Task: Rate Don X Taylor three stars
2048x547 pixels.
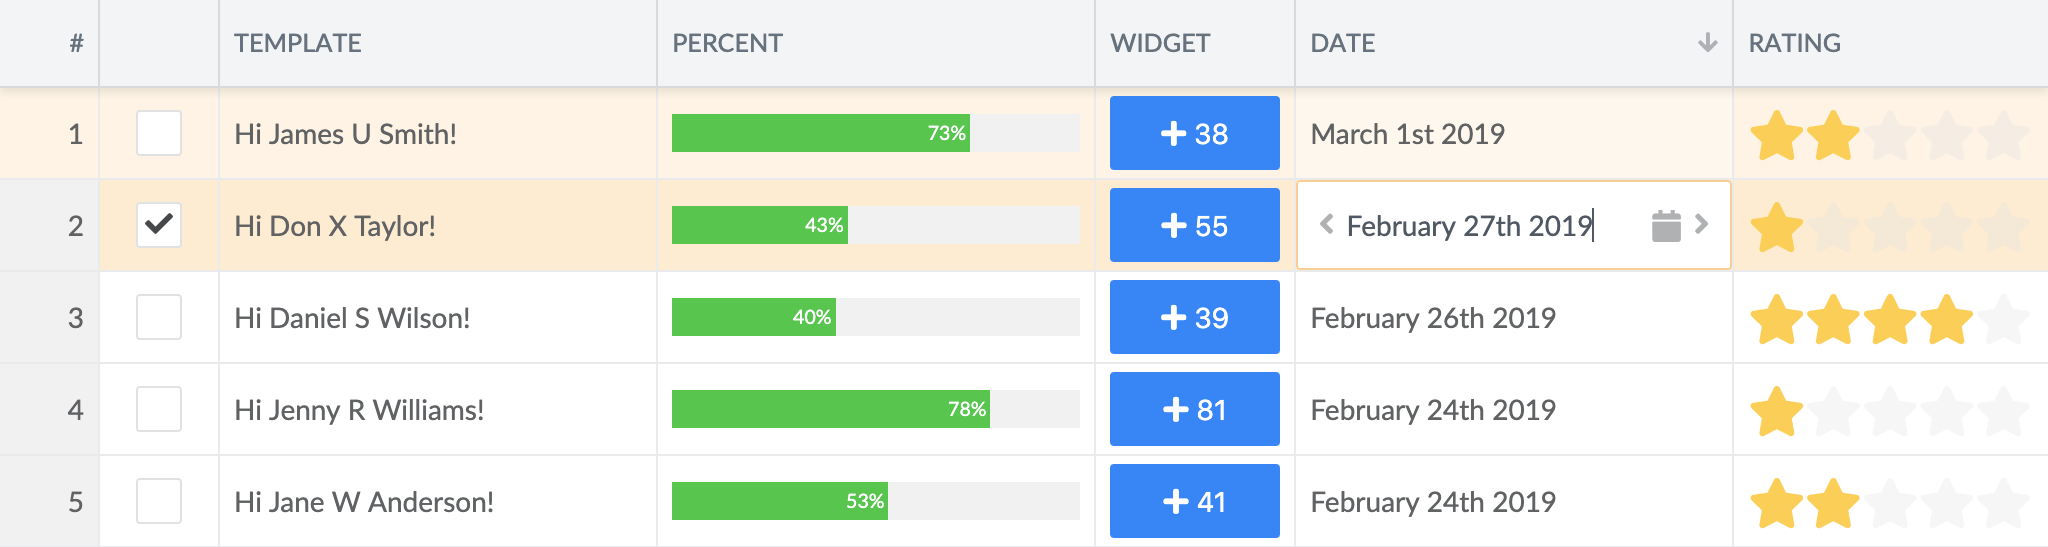Action: tap(1890, 227)
